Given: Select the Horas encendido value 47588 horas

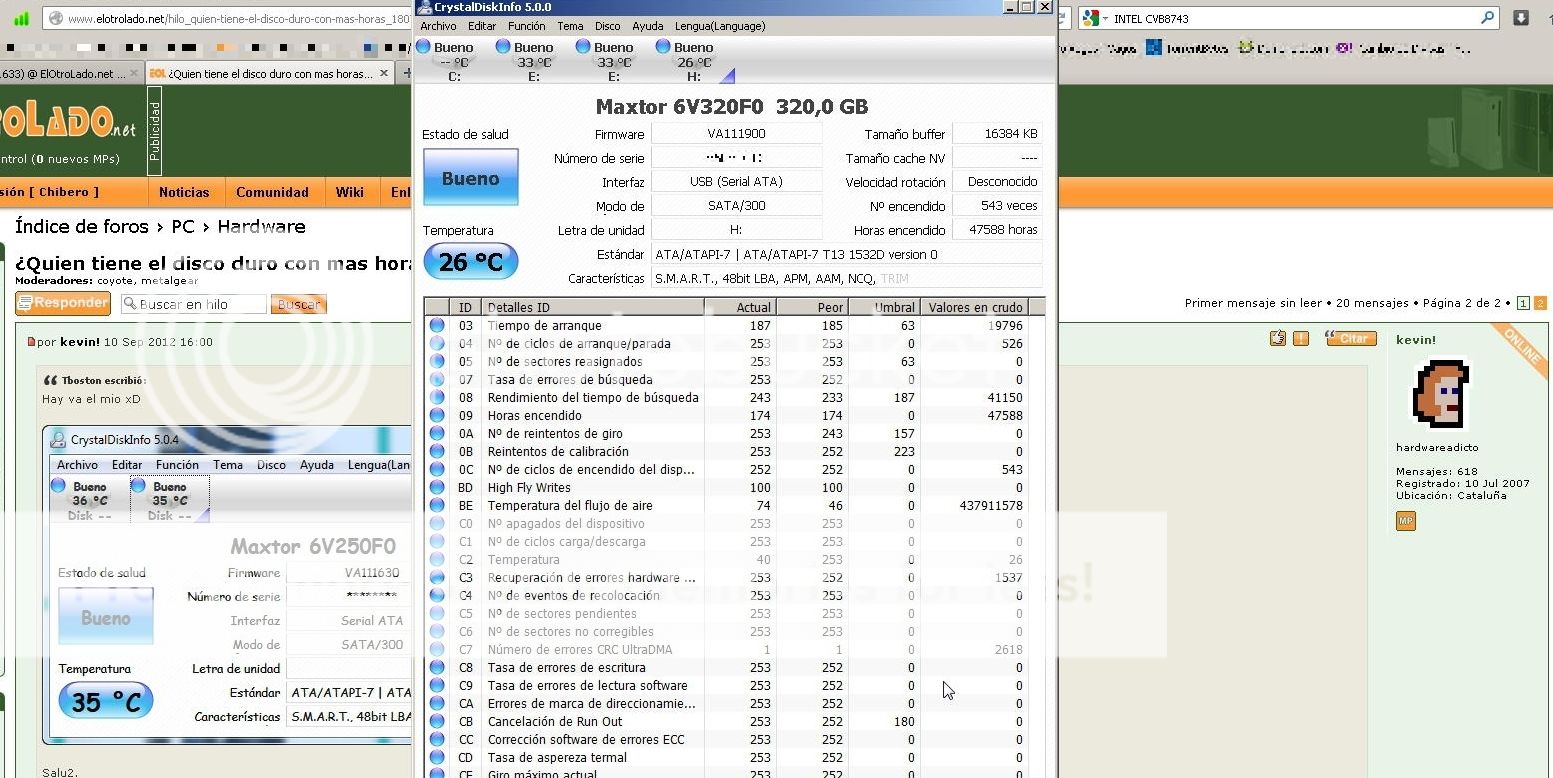Looking at the screenshot, I should click(x=996, y=230).
